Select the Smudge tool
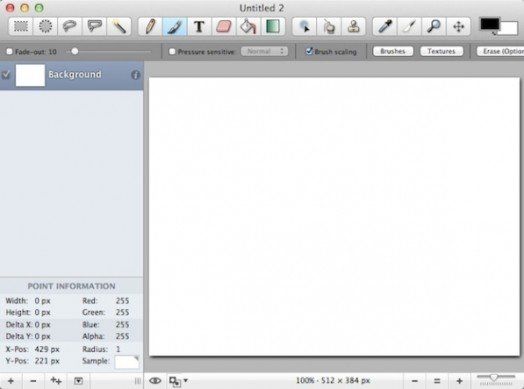This screenshot has width=524, height=389. [x=329, y=26]
